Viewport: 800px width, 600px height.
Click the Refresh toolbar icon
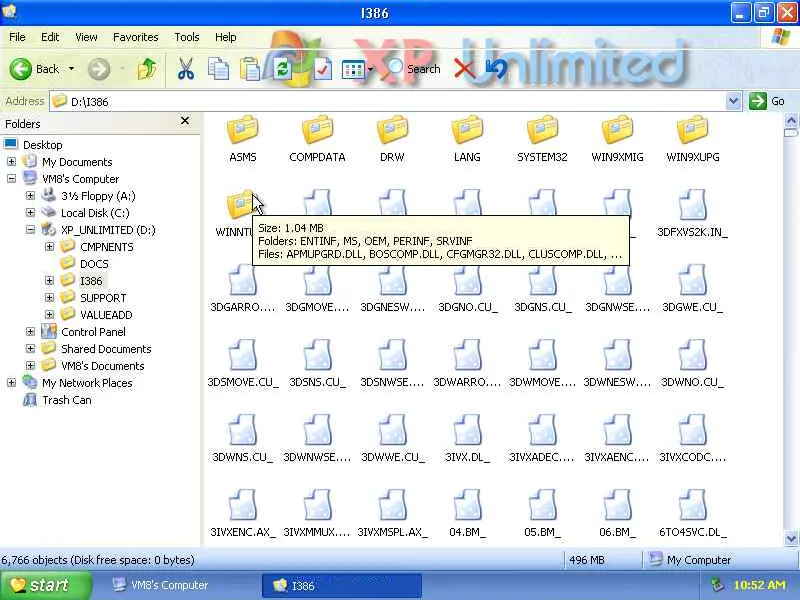[x=282, y=69]
